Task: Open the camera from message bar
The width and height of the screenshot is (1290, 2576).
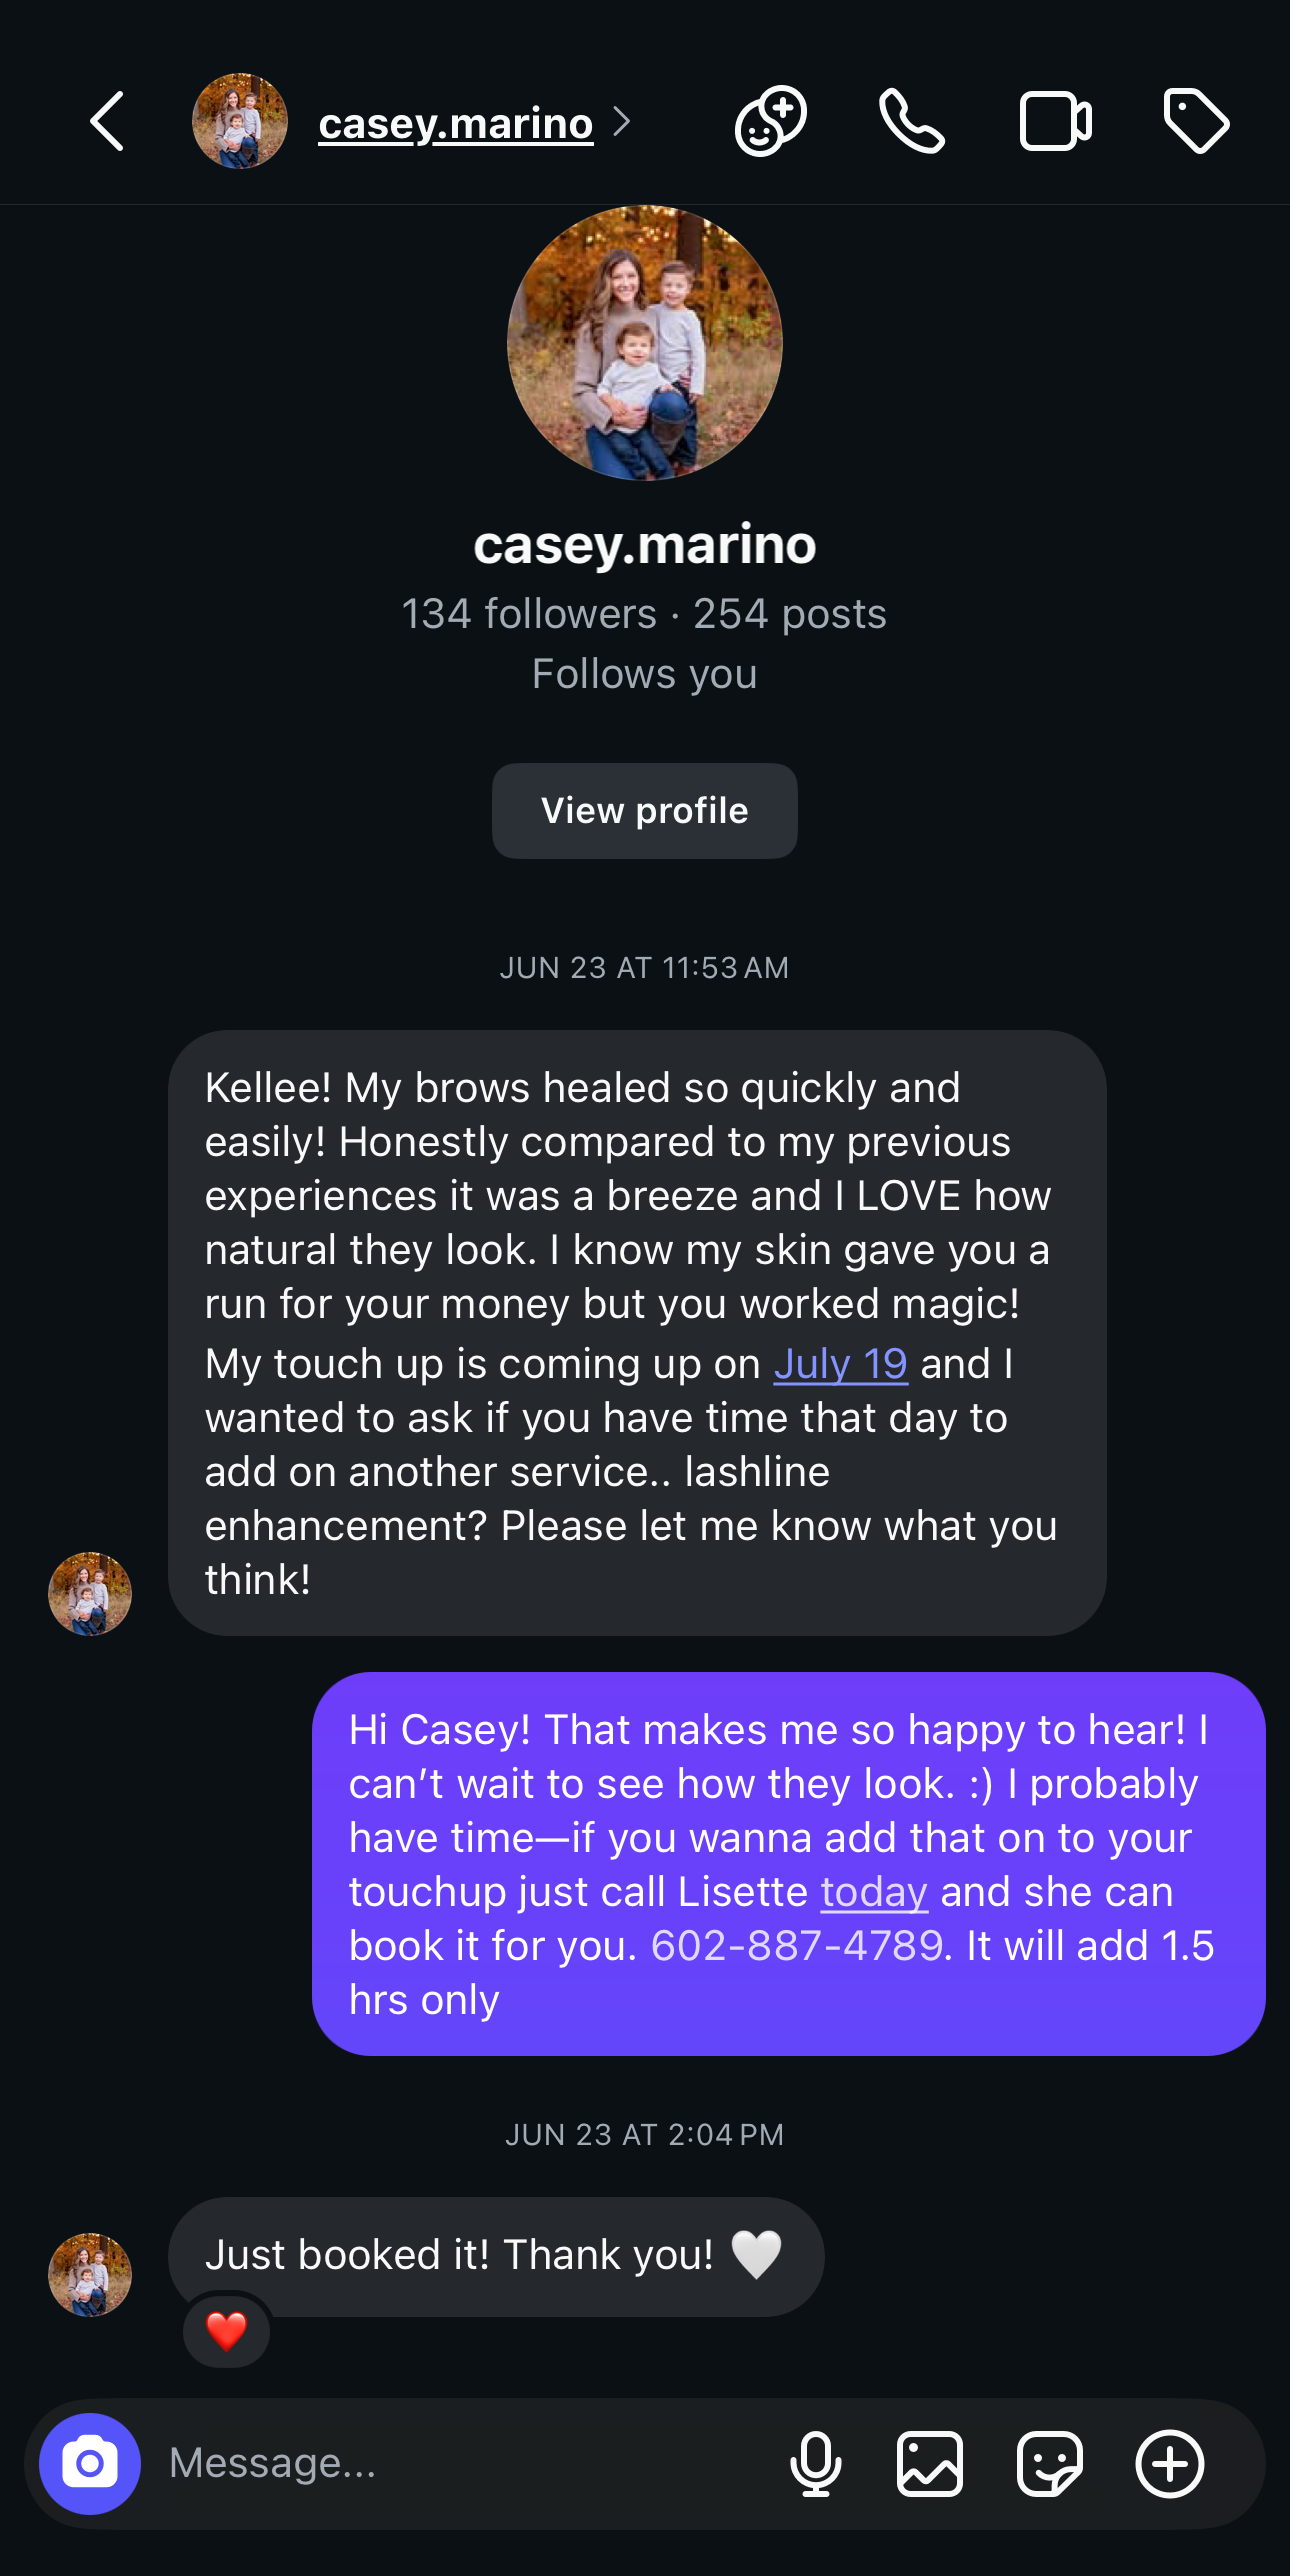Action: (90, 2464)
